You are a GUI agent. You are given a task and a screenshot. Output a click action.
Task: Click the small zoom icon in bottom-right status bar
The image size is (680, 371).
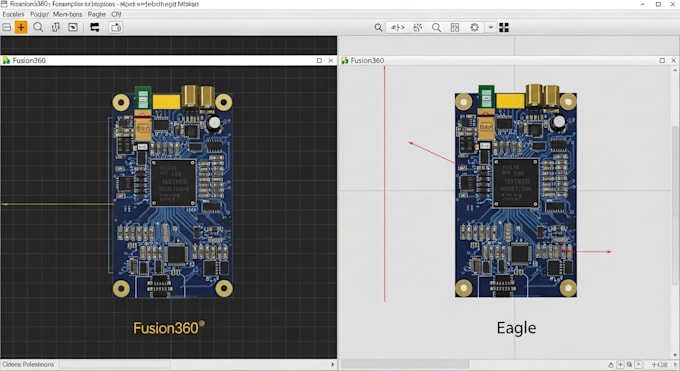click(x=629, y=364)
